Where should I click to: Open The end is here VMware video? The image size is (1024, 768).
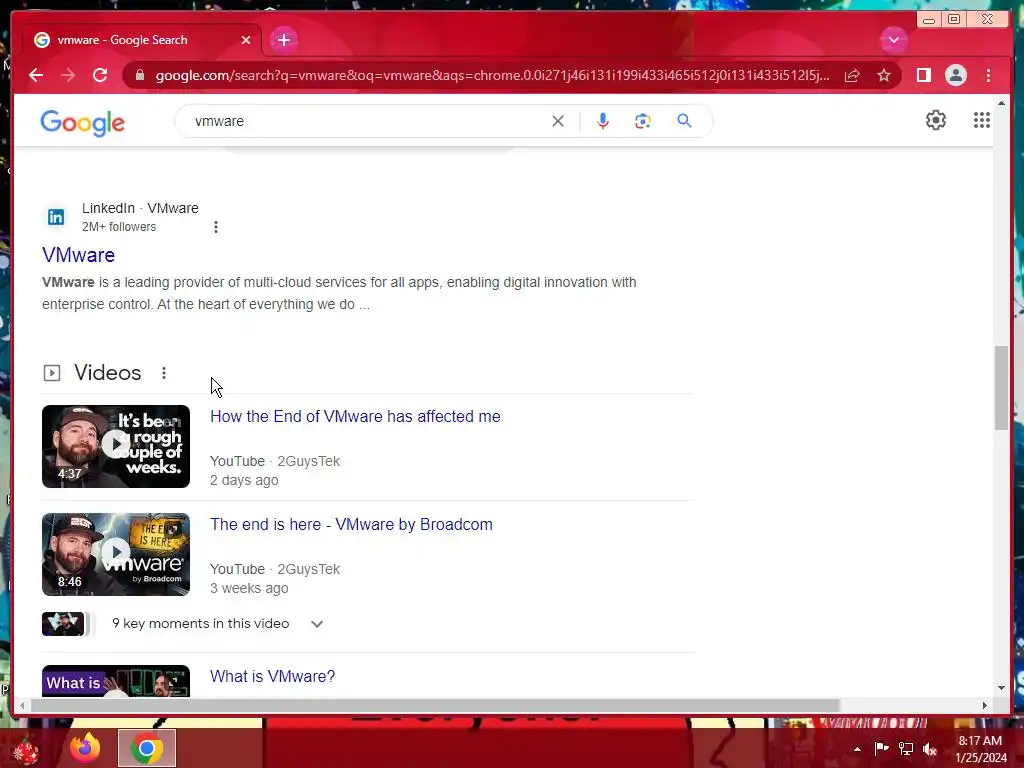(x=351, y=524)
